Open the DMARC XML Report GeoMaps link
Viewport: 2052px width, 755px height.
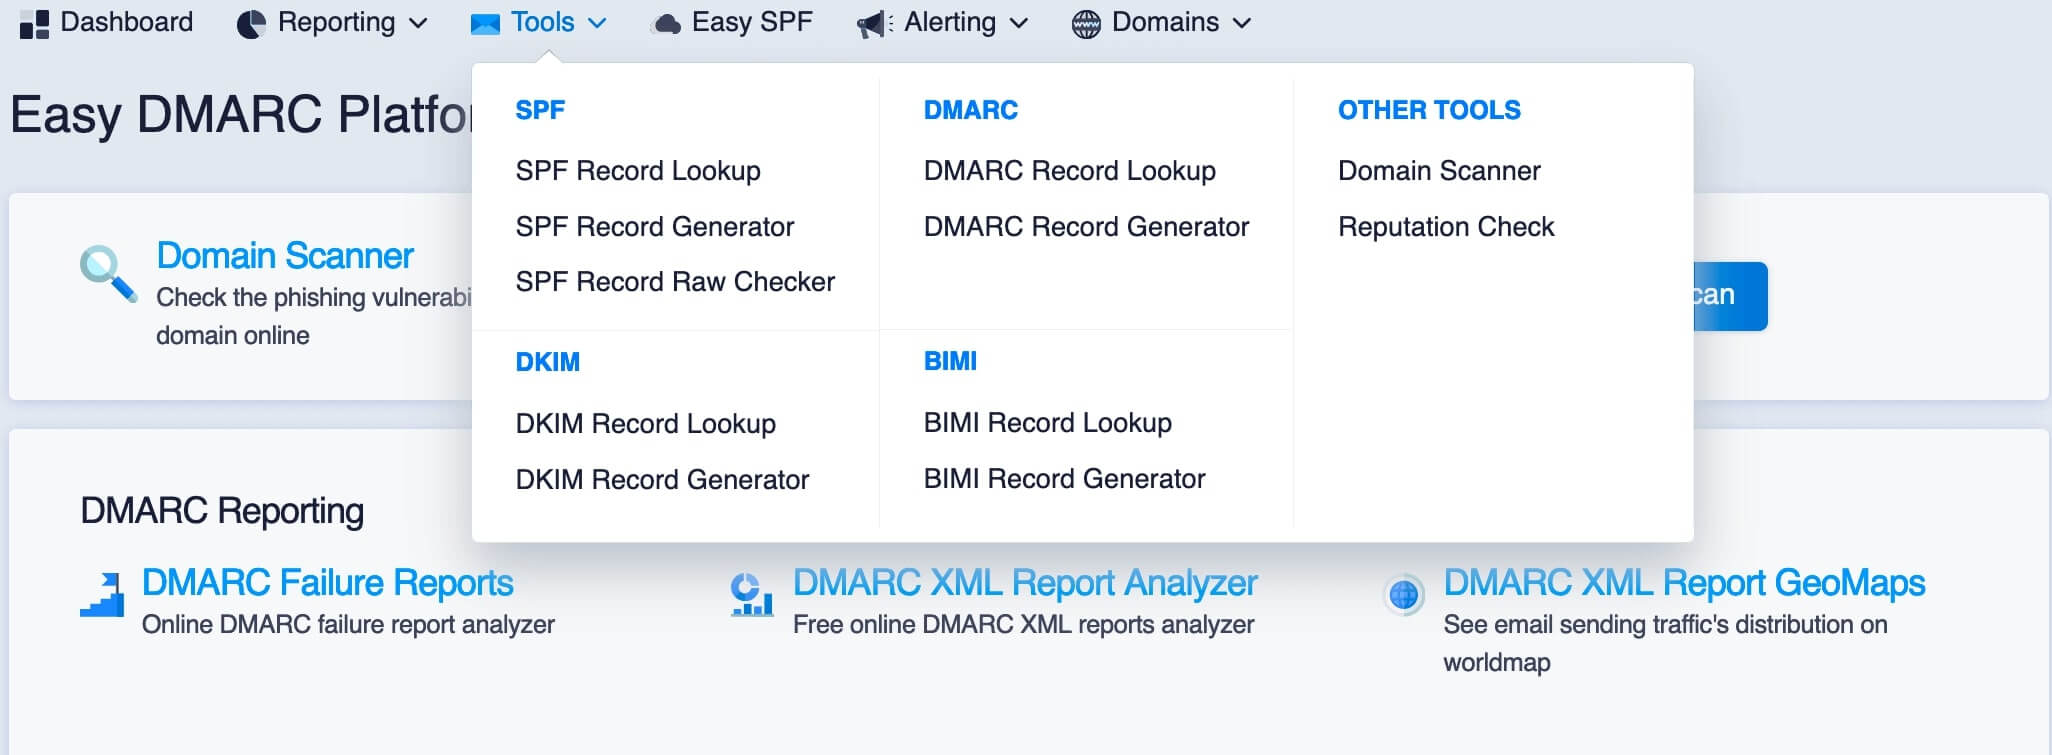(1684, 583)
